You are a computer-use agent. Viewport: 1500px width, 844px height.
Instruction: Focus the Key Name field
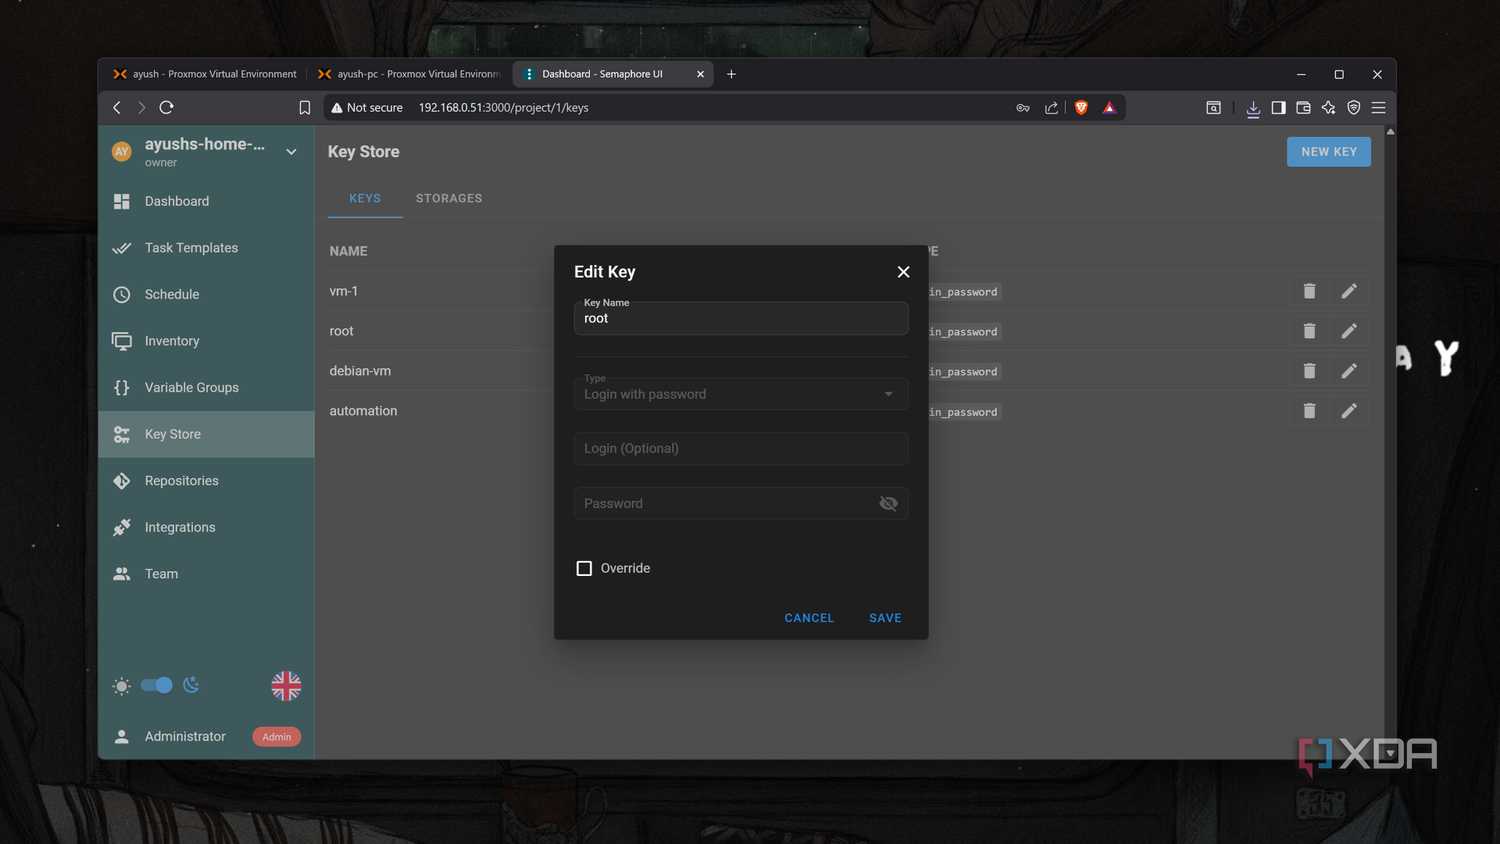[741, 318]
